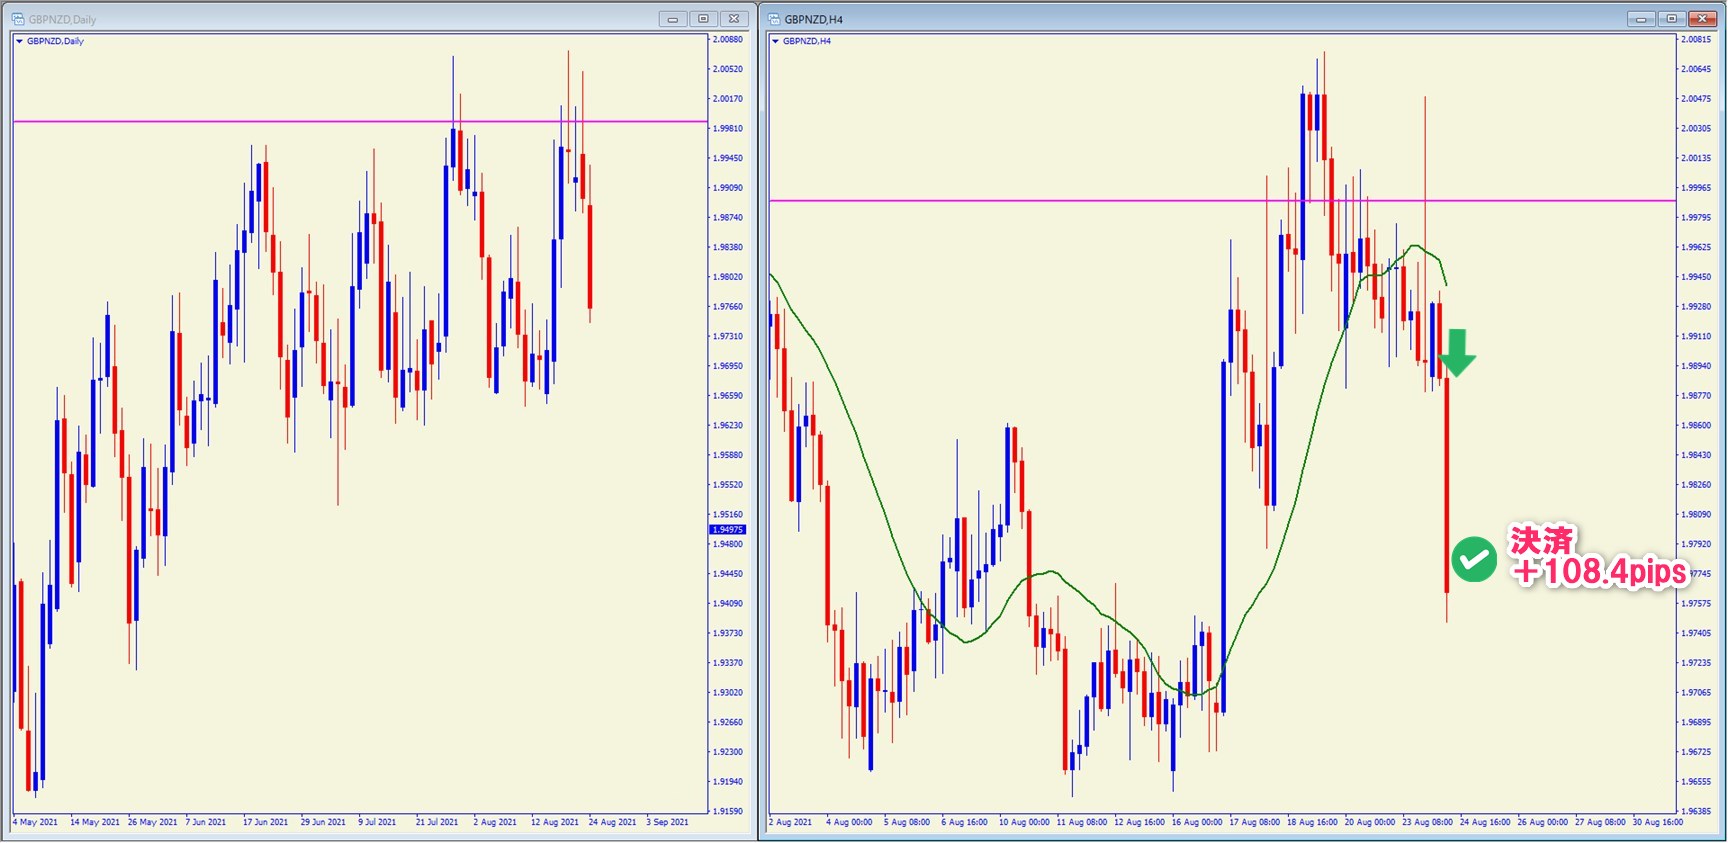
Task: Click the 1.99810 price level on Daily axis
Action: [x=728, y=129]
